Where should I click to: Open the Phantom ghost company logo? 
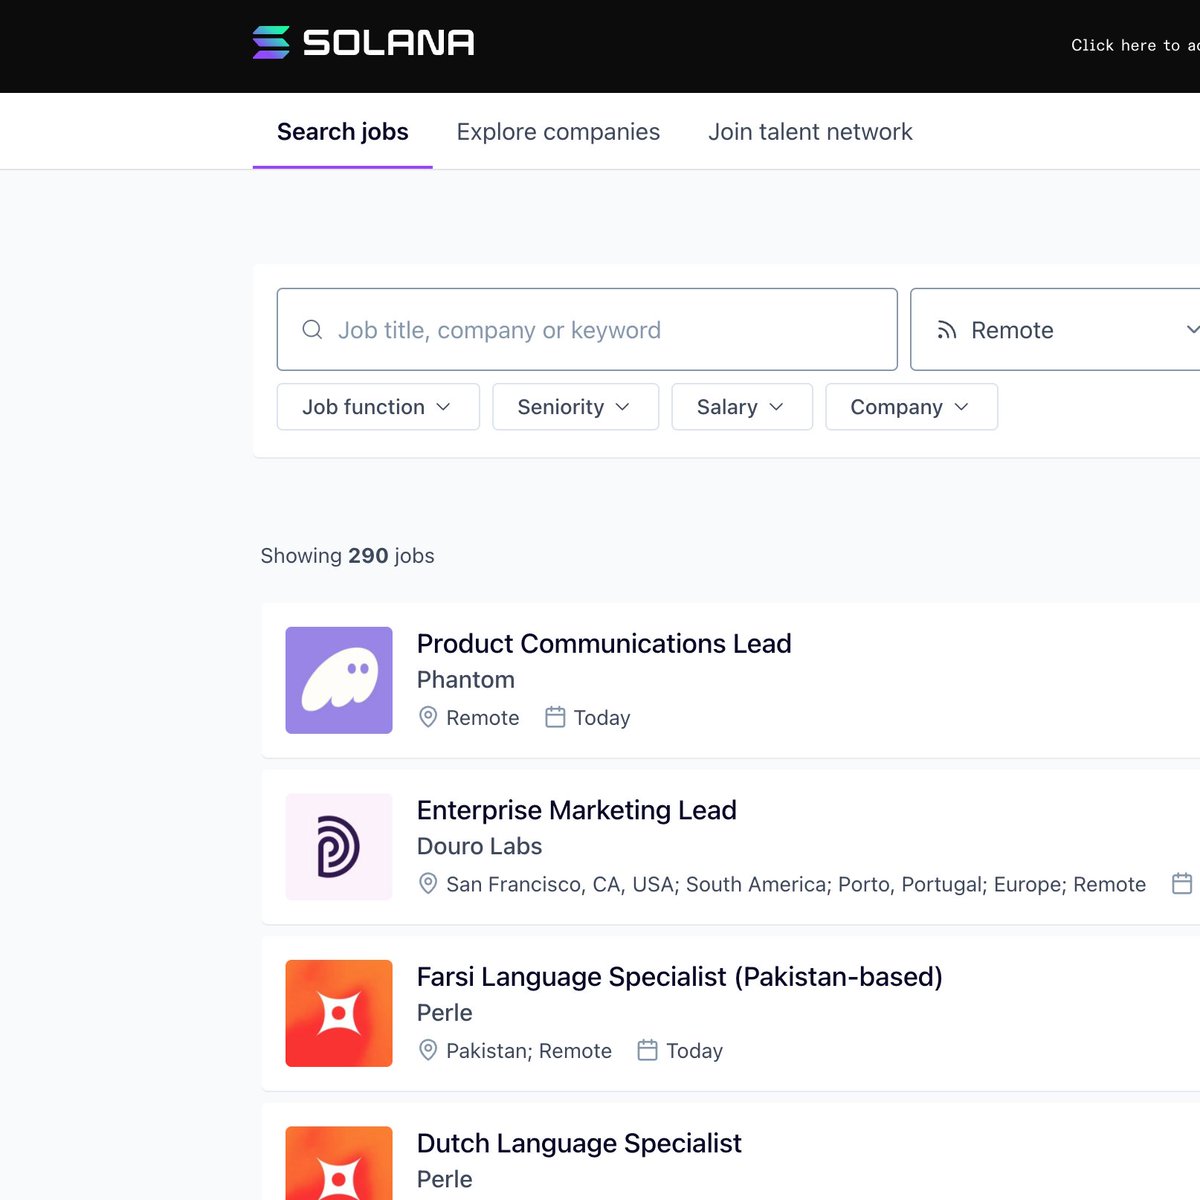(339, 680)
